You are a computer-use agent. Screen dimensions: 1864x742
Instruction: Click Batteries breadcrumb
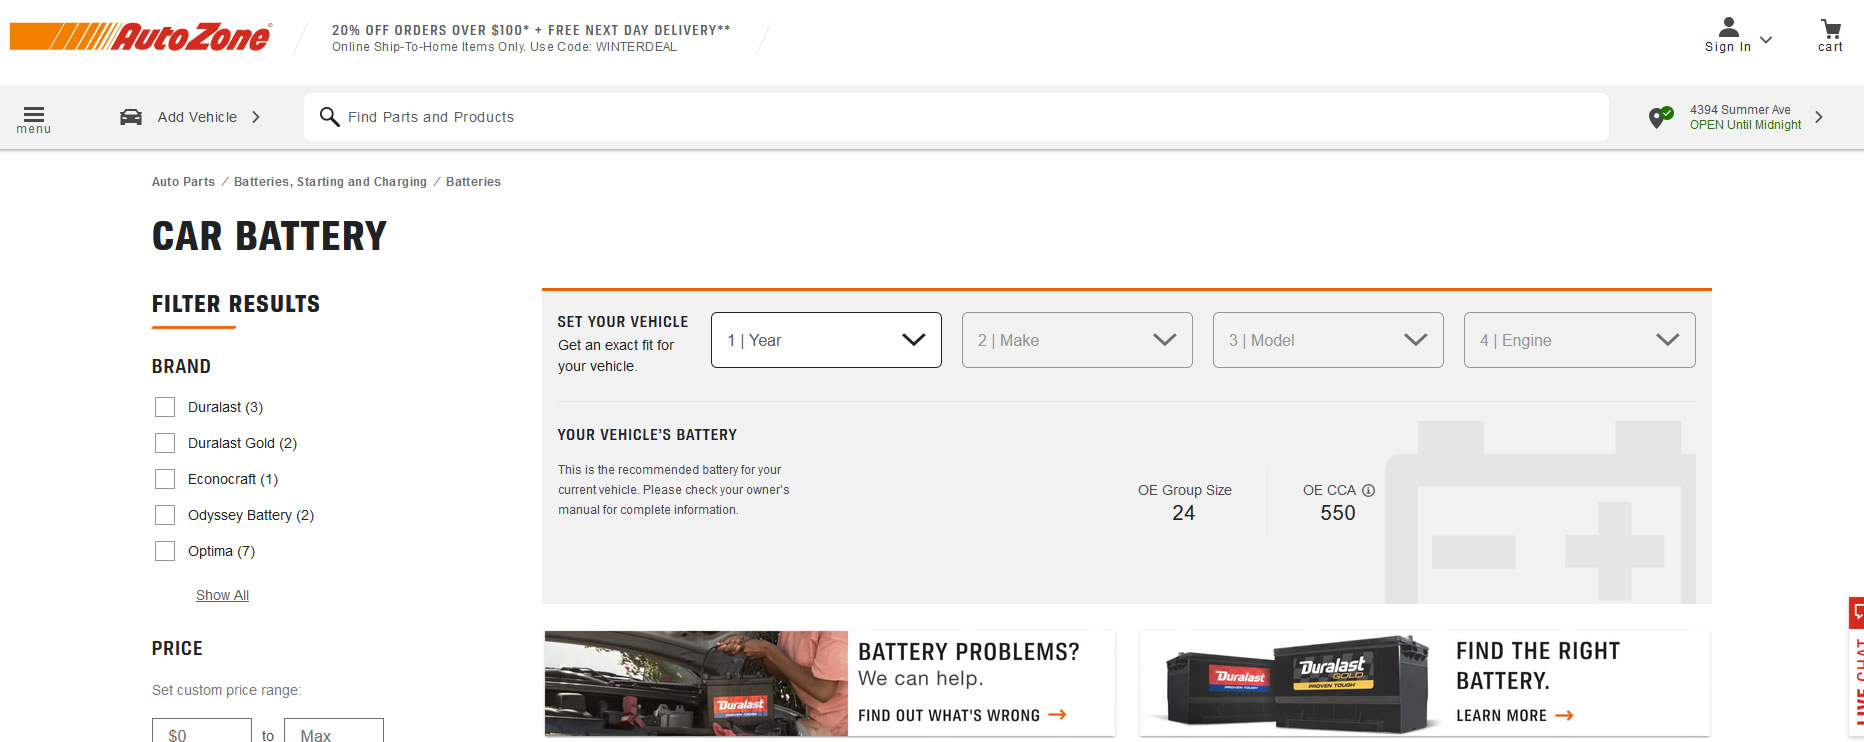473,182
